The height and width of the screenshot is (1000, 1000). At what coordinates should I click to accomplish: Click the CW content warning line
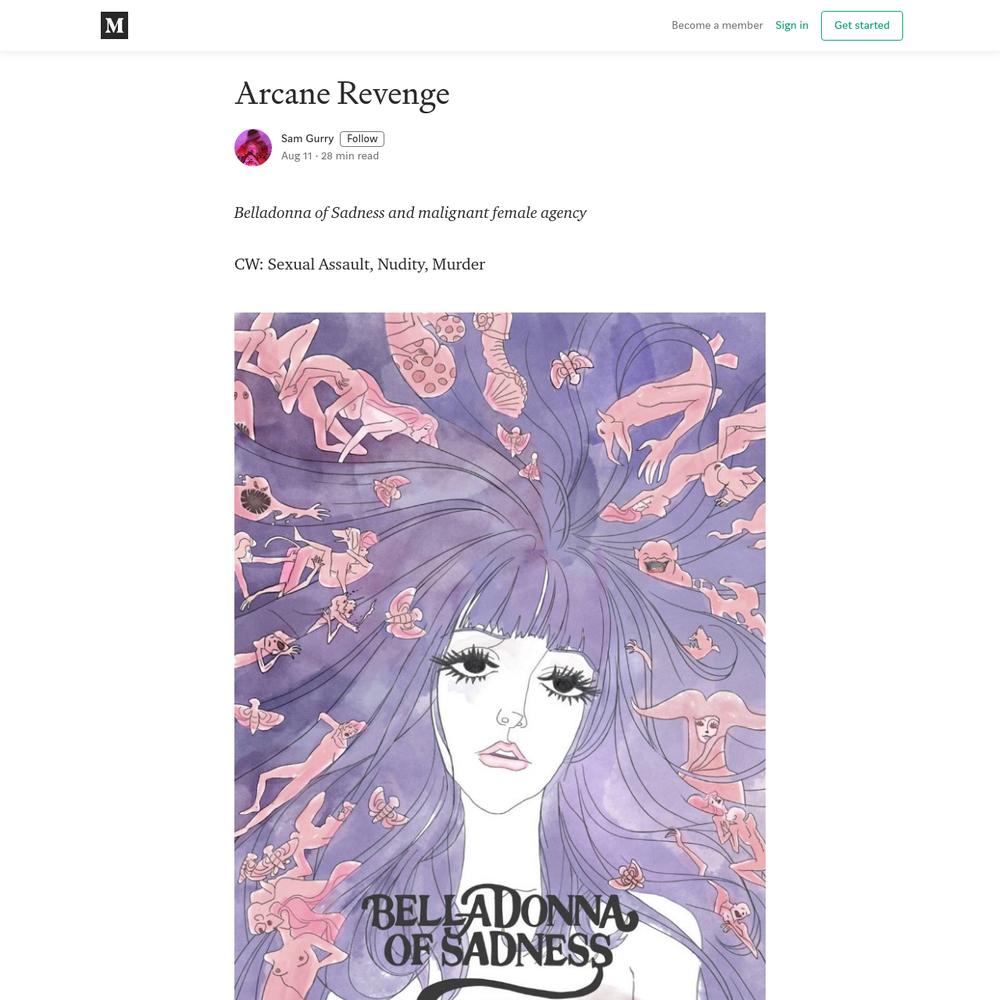pyautogui.click(x=360, y=264)
